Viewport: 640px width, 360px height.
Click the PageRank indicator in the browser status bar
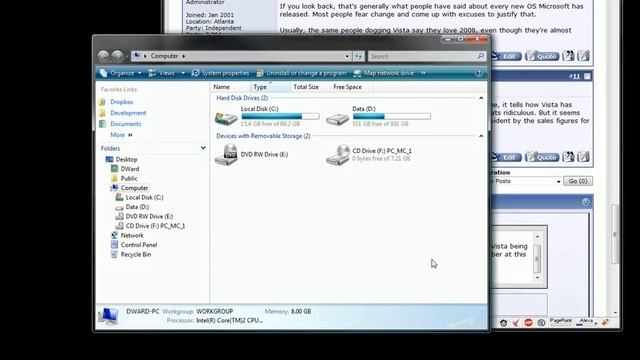561,322
